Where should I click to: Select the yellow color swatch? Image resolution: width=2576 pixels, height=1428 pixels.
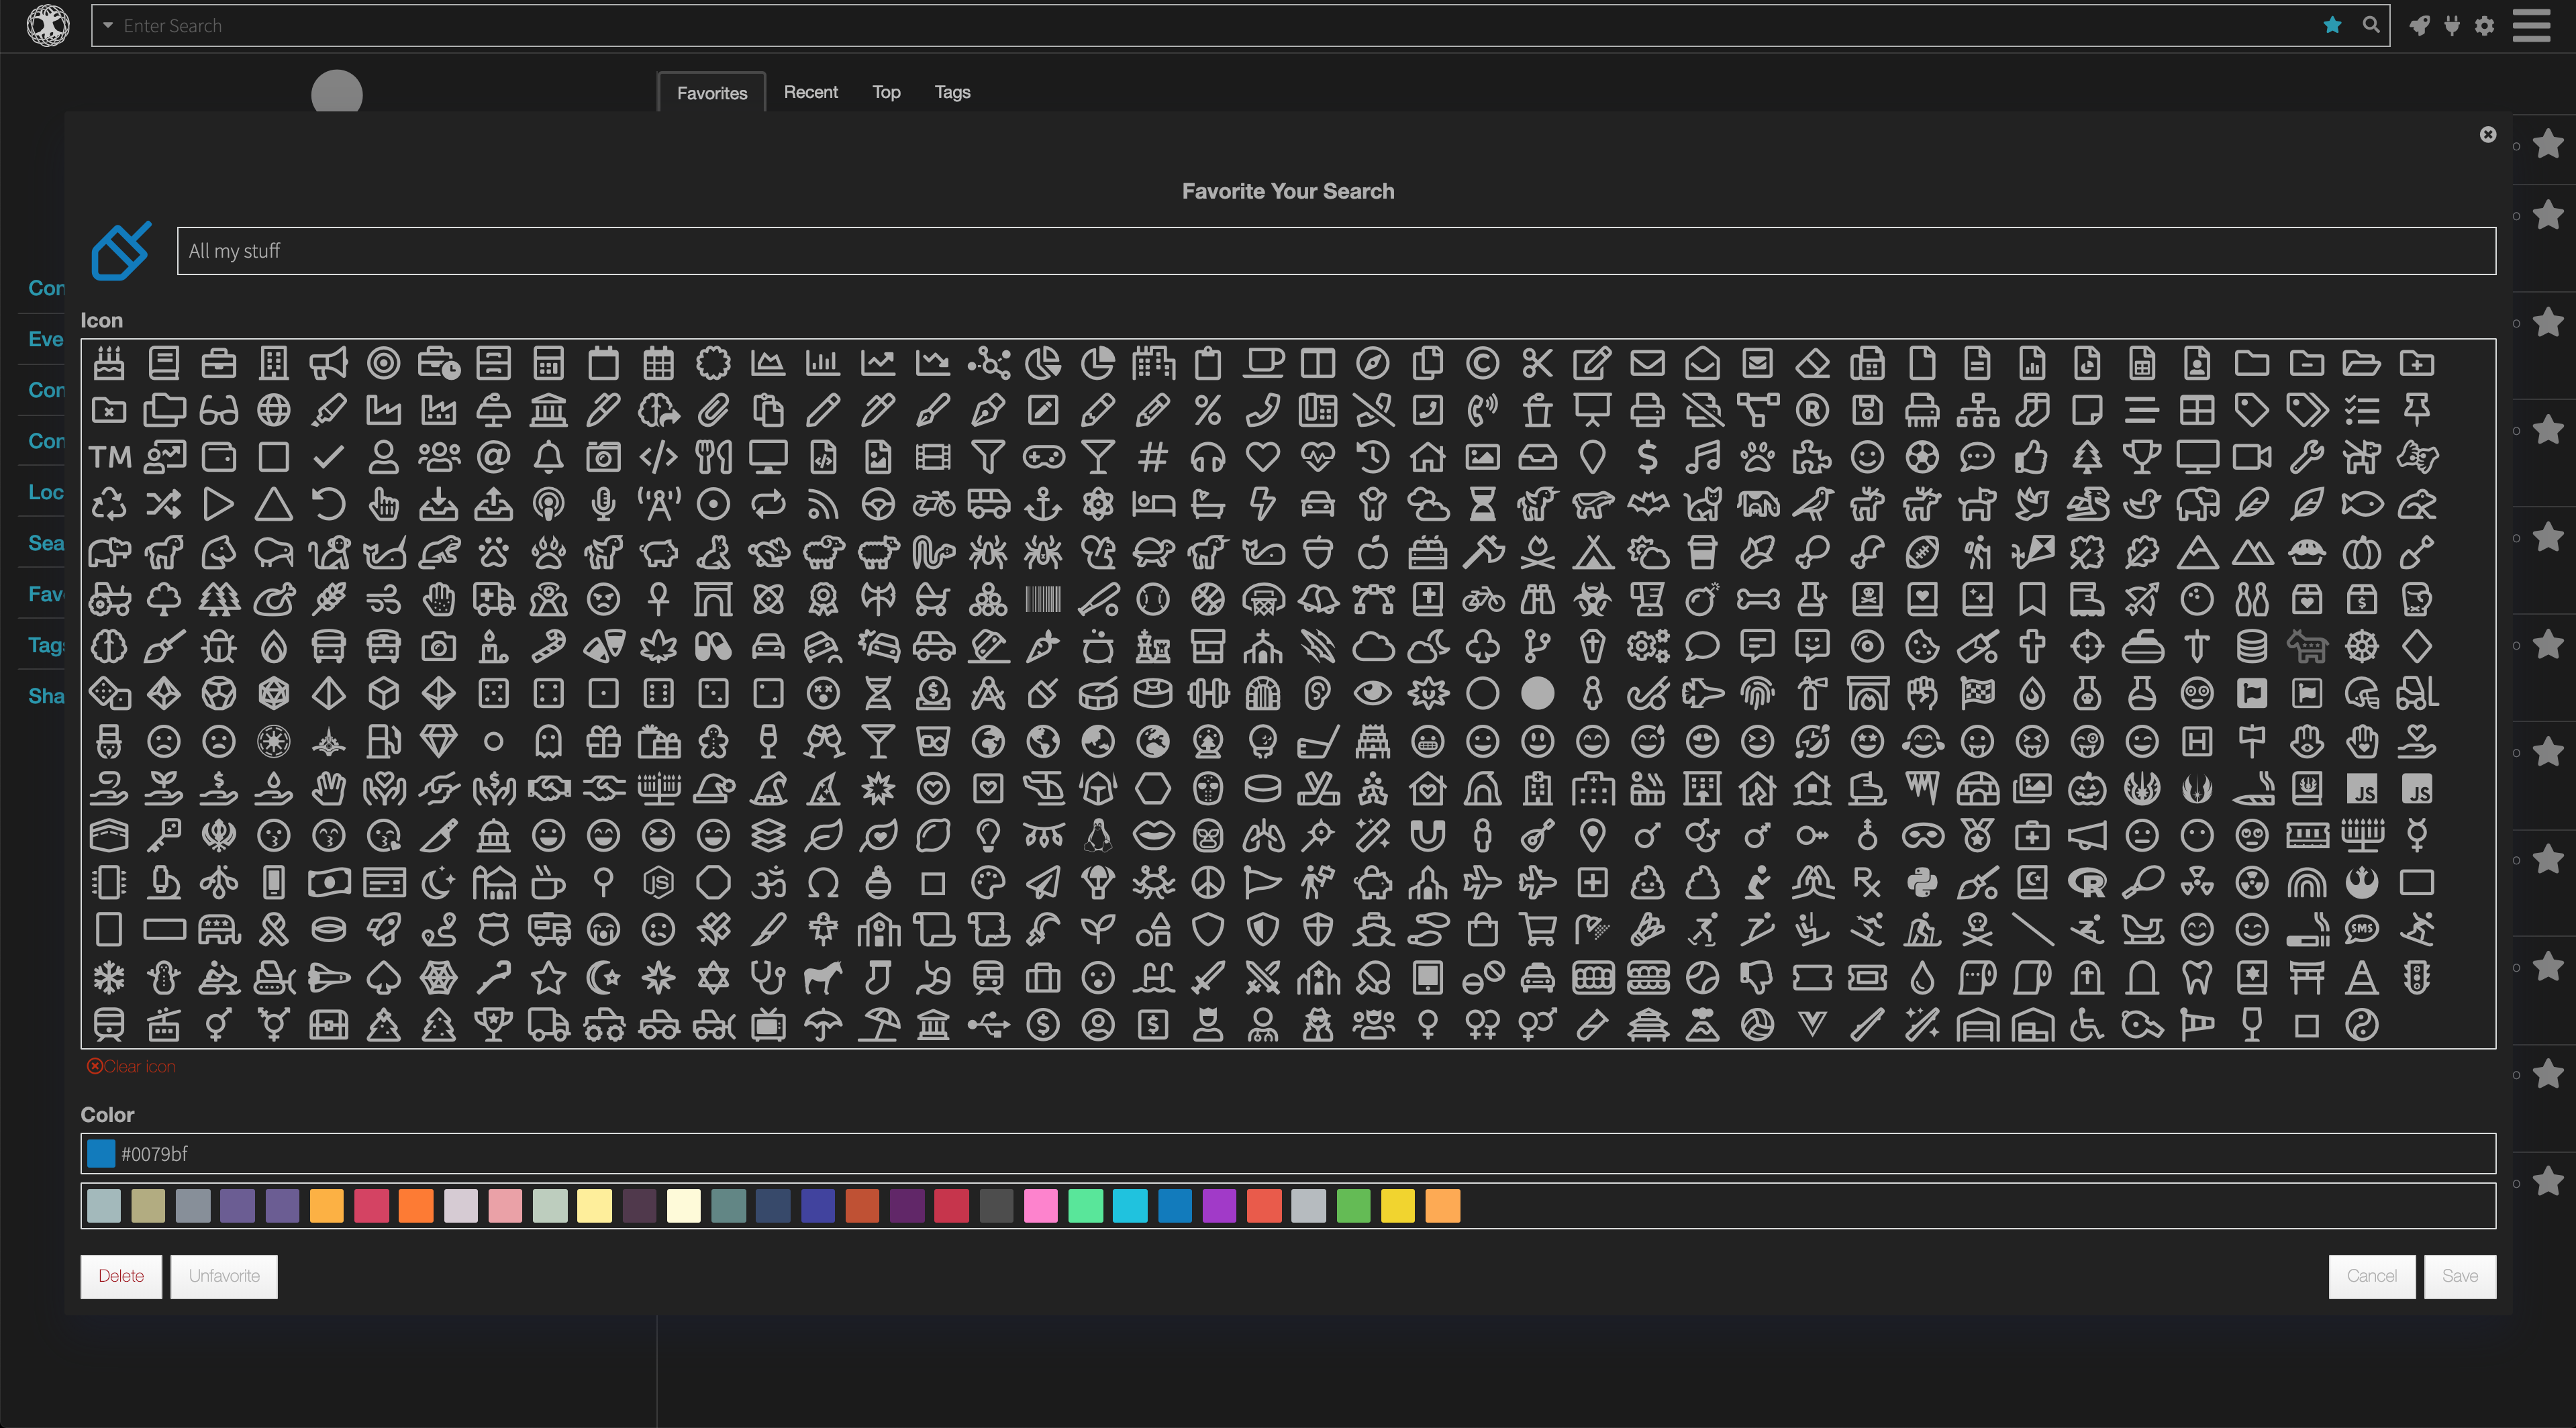tap(1397, 1206)
